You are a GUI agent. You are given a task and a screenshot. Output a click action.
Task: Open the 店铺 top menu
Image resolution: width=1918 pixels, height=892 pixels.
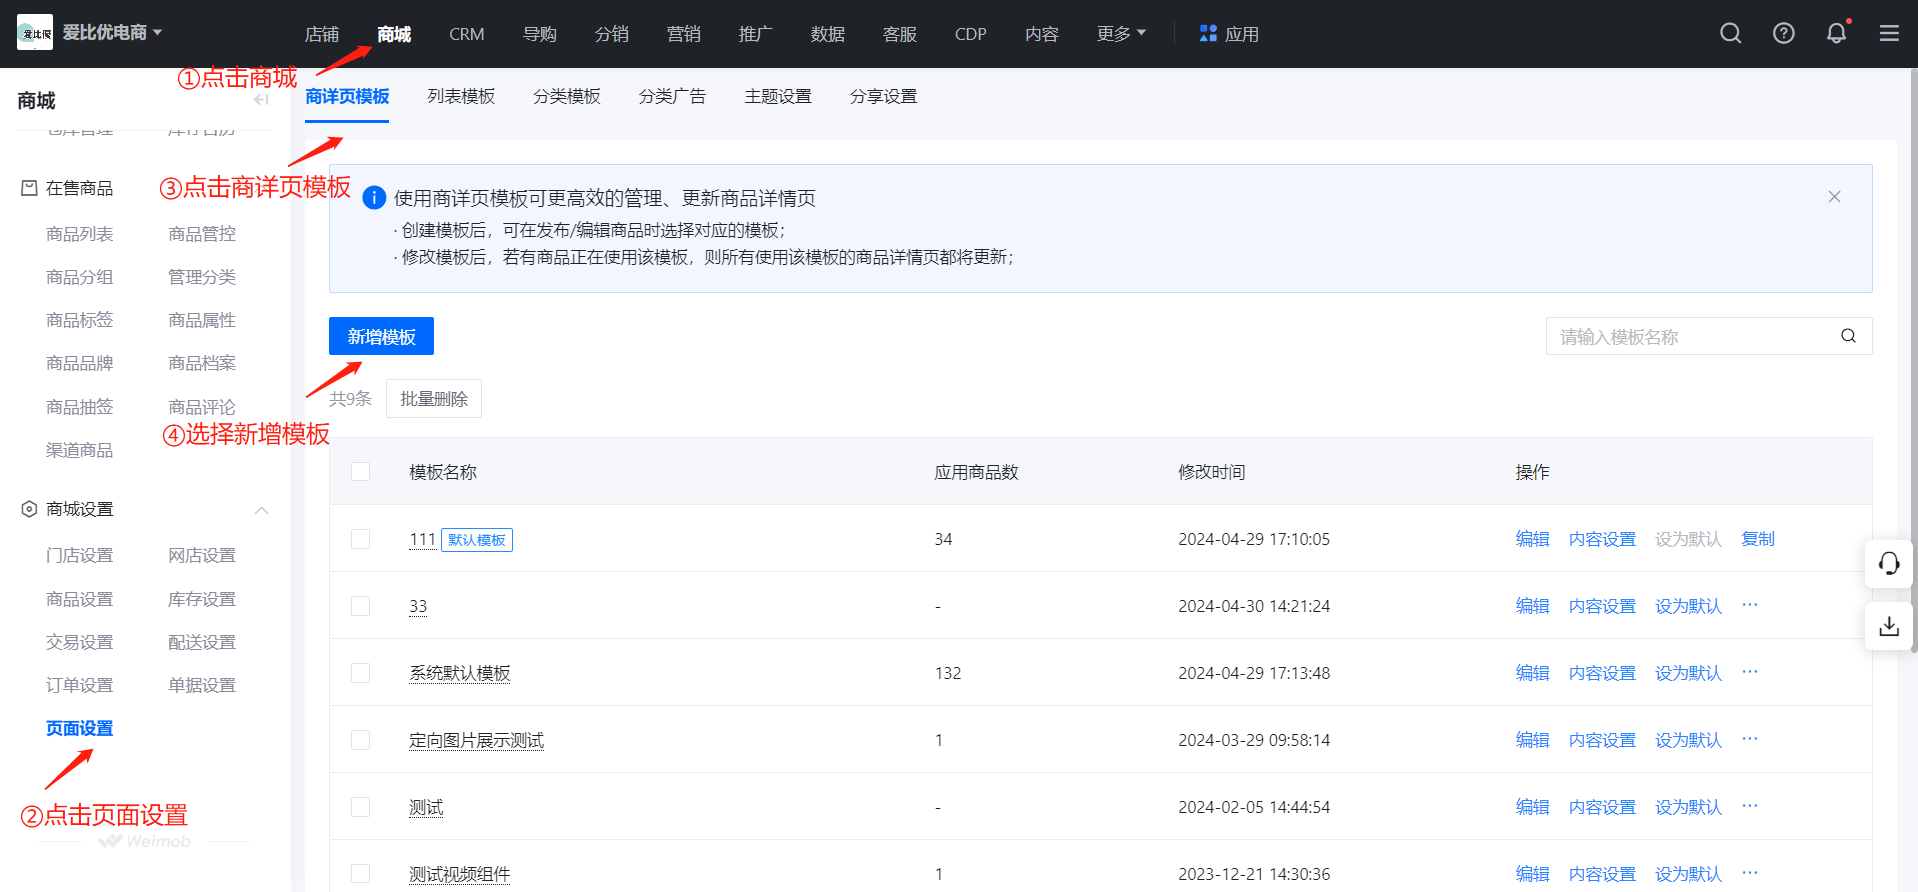click(x=322, y=34)
